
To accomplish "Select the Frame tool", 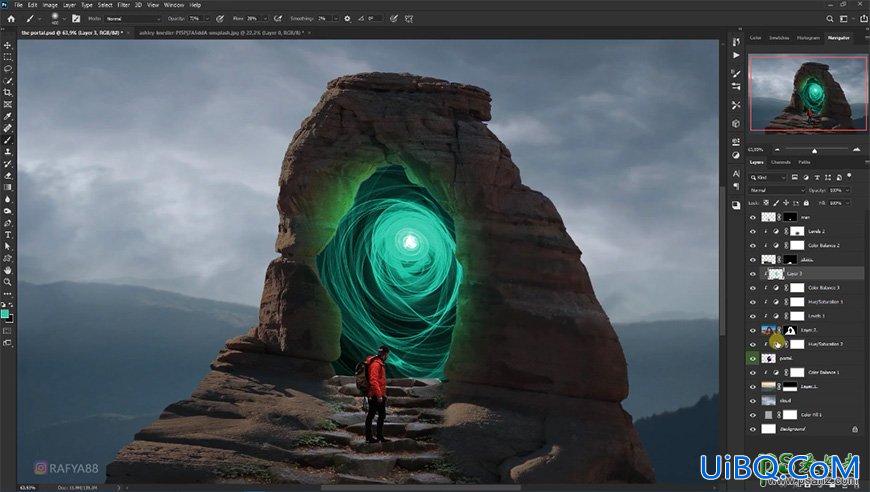I will 8,104.
